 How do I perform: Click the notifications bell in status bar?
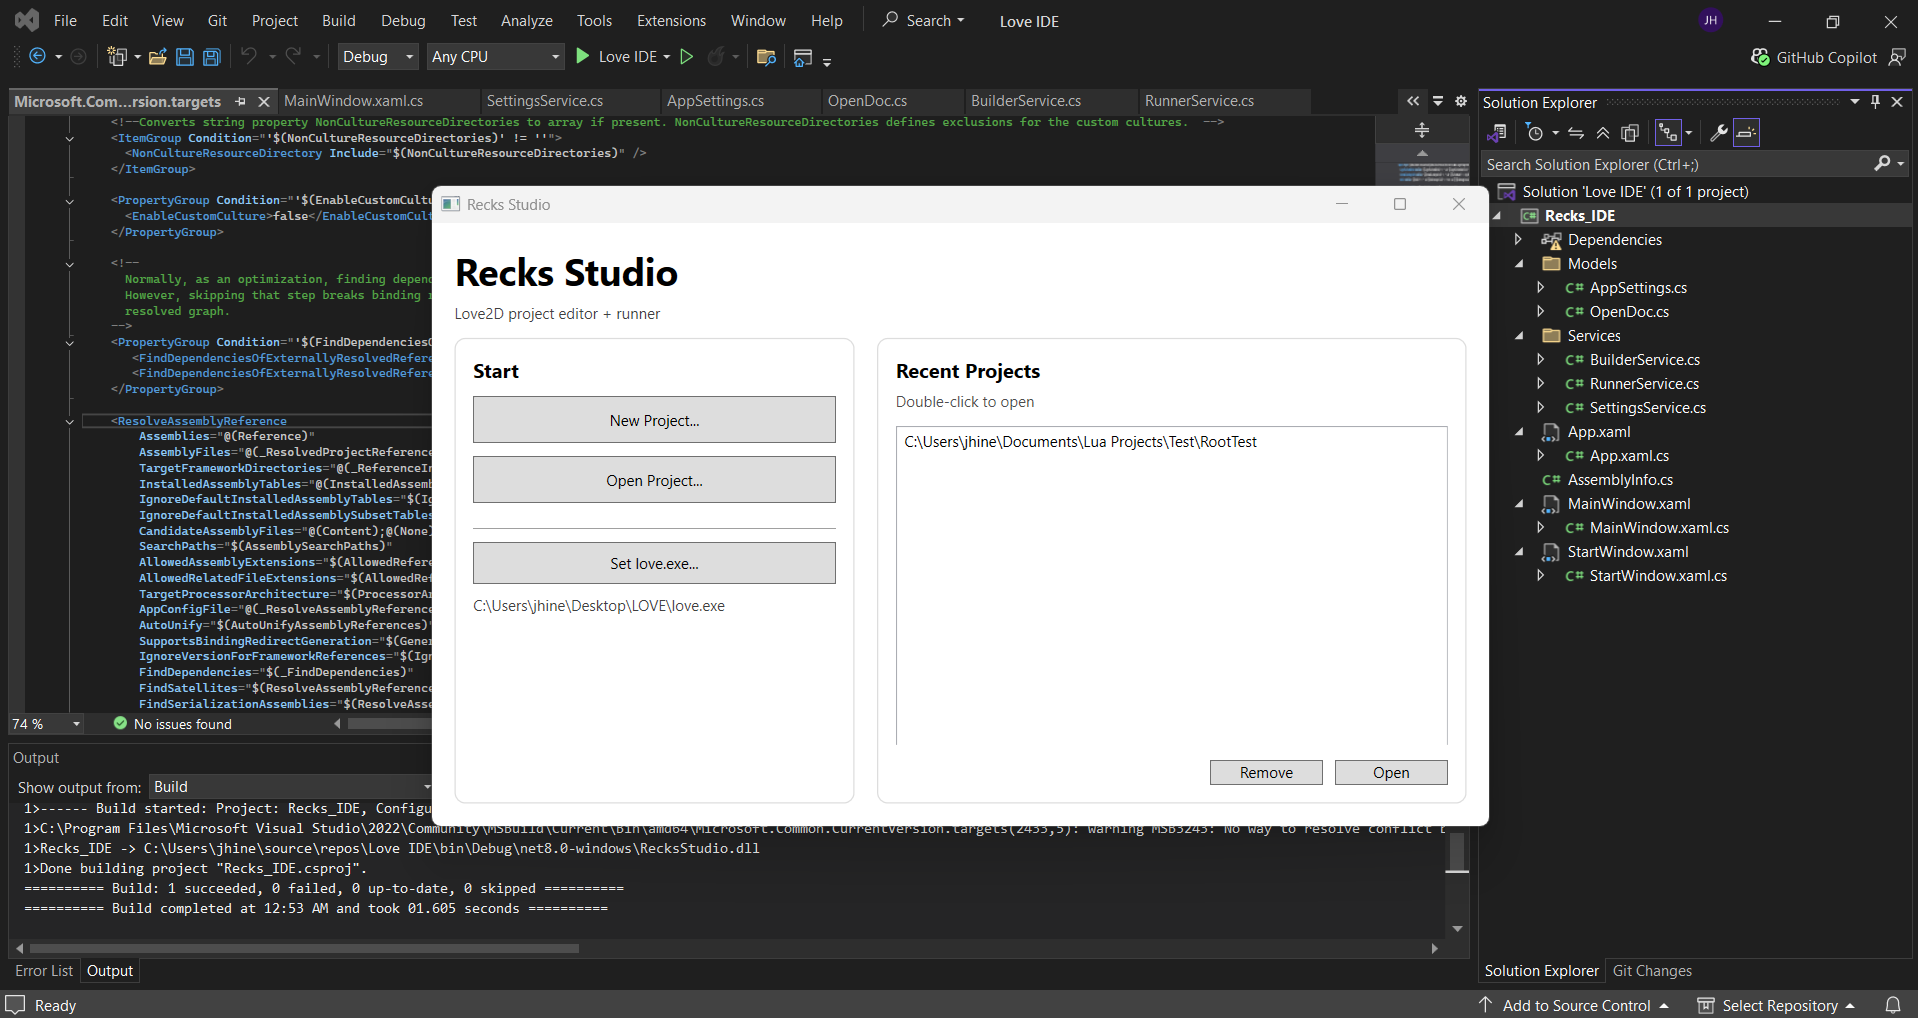click(x=1892, y=1005)
